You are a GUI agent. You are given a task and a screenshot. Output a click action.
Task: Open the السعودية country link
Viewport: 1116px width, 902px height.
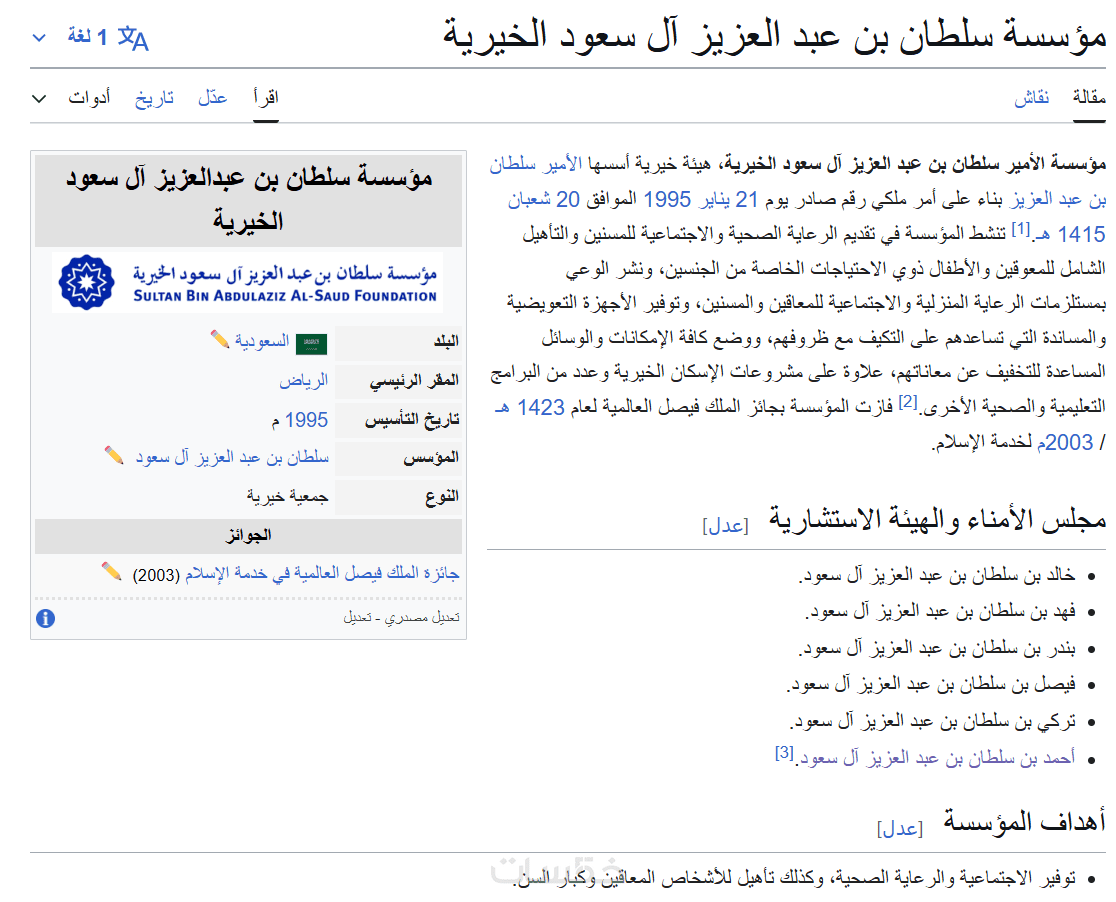tap(263, 342)
